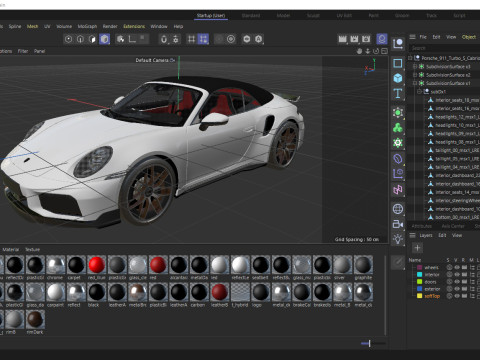480x360 pixels.
Task: Click the Edges mode icon in toolbar
Action: click(80, 39)
